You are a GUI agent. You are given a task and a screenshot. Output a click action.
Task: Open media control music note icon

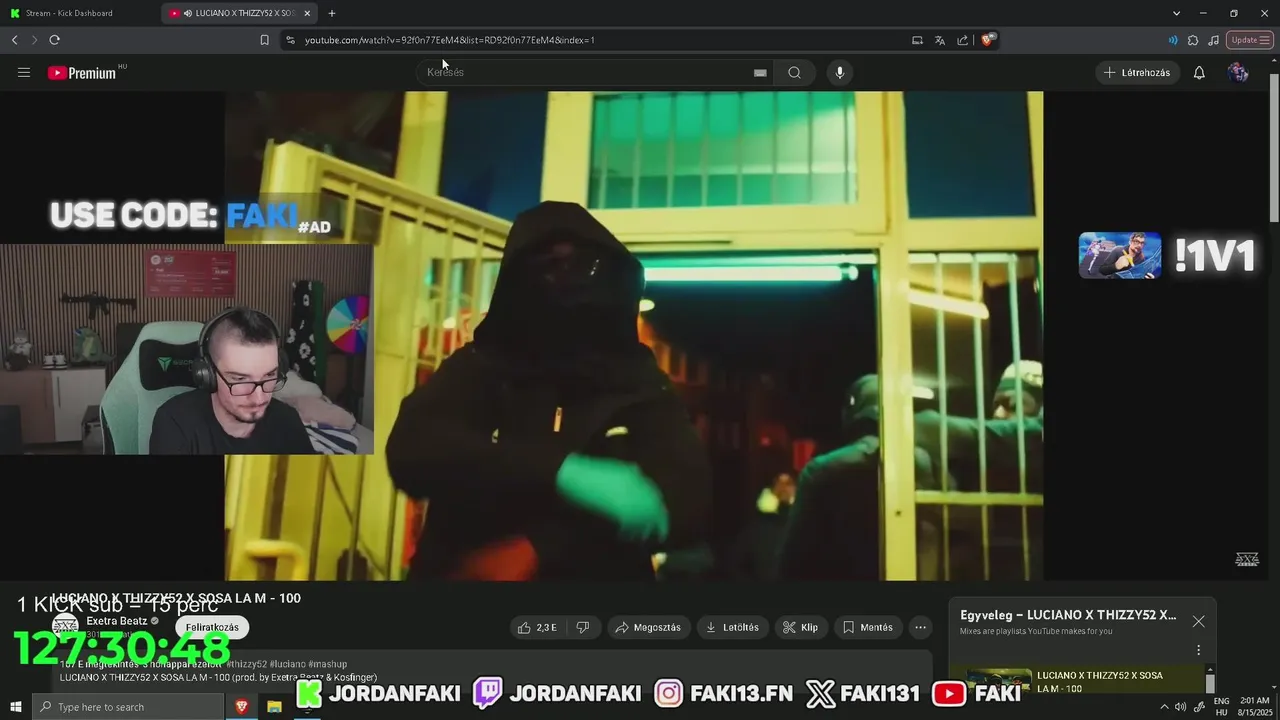(1213, 40)
